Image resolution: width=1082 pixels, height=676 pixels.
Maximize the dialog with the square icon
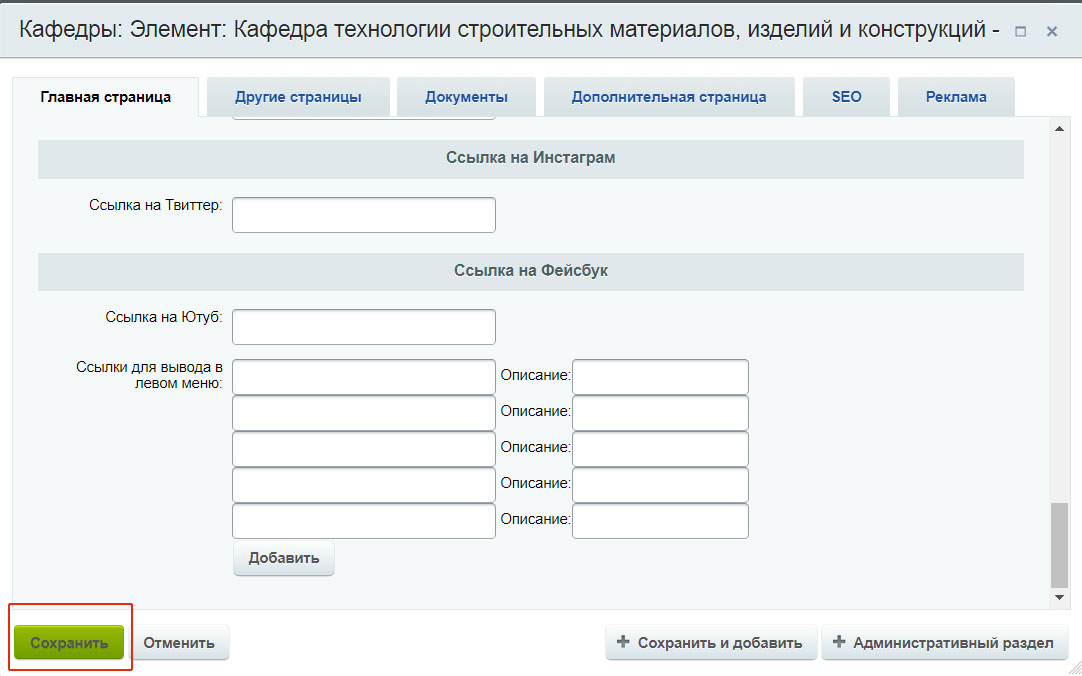tap(1021, 31)
